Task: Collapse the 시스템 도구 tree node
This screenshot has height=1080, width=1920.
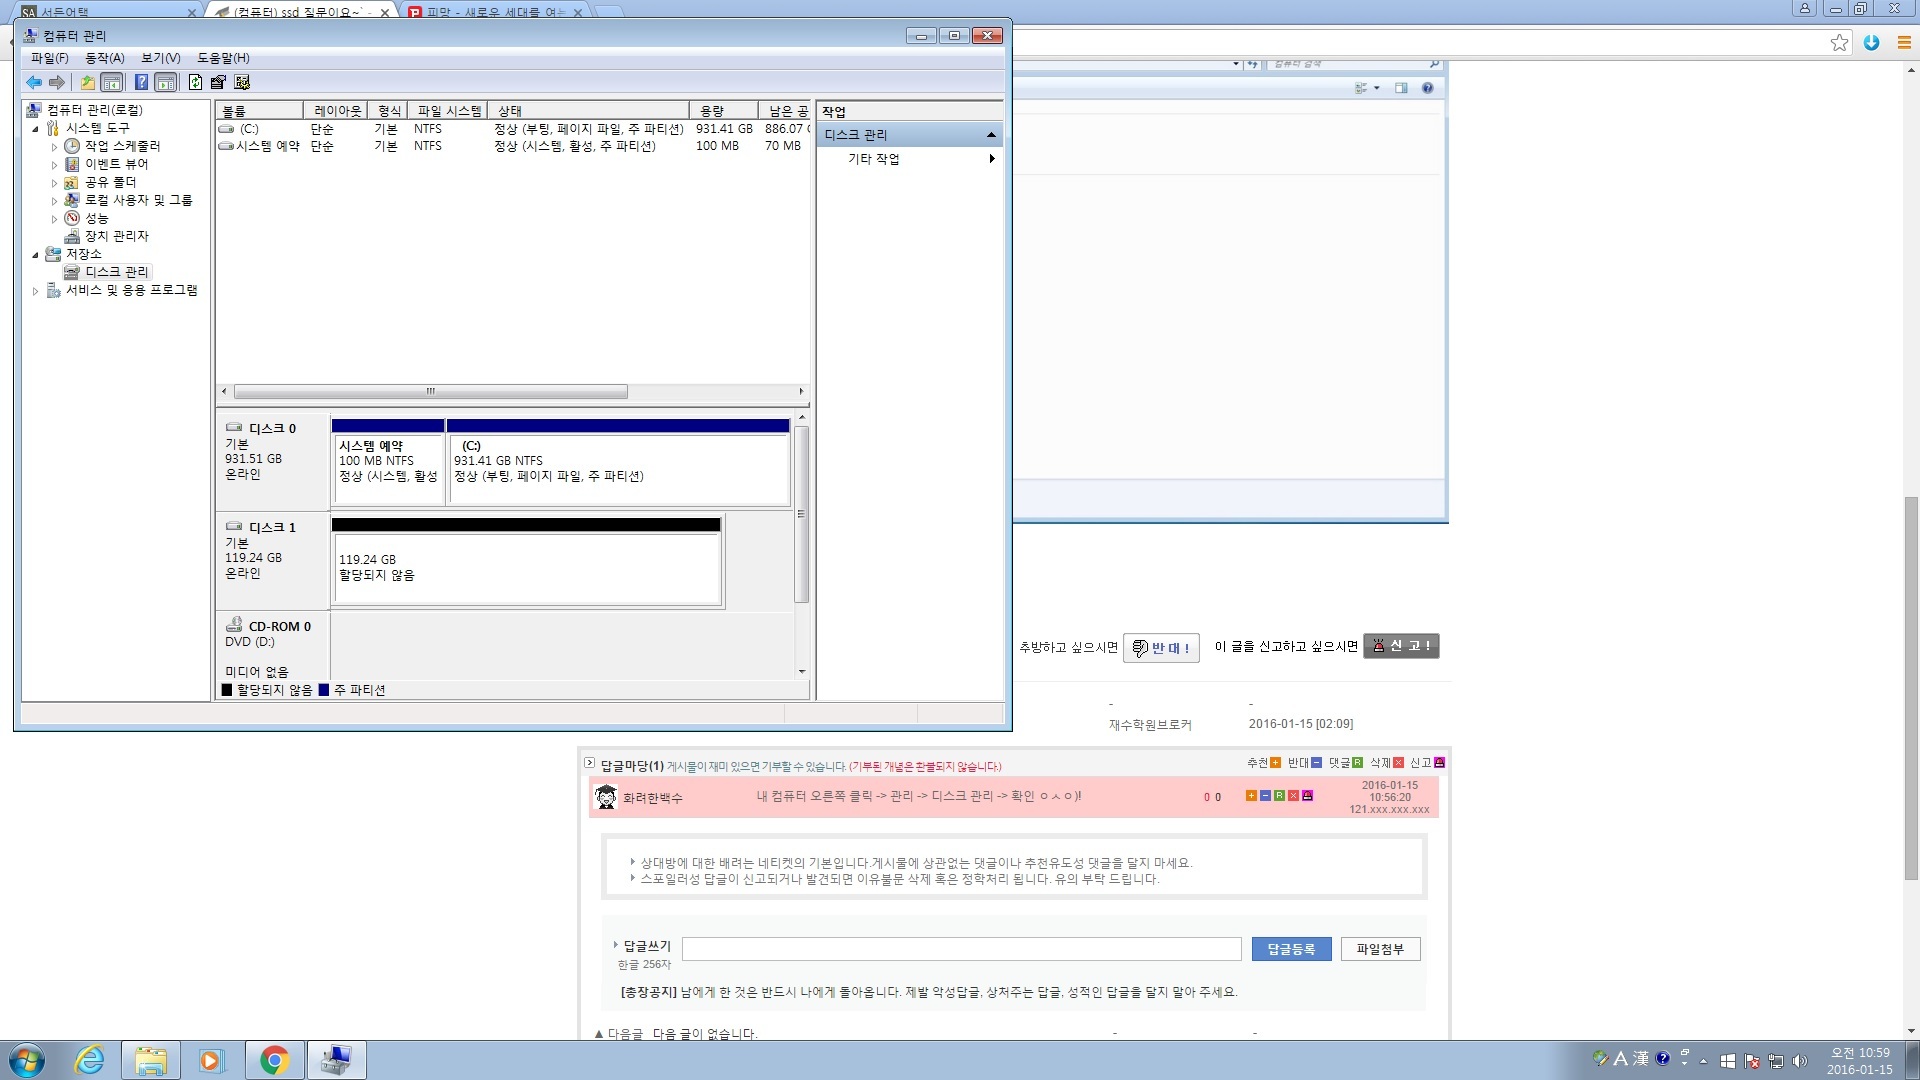Action: (35, 129)
